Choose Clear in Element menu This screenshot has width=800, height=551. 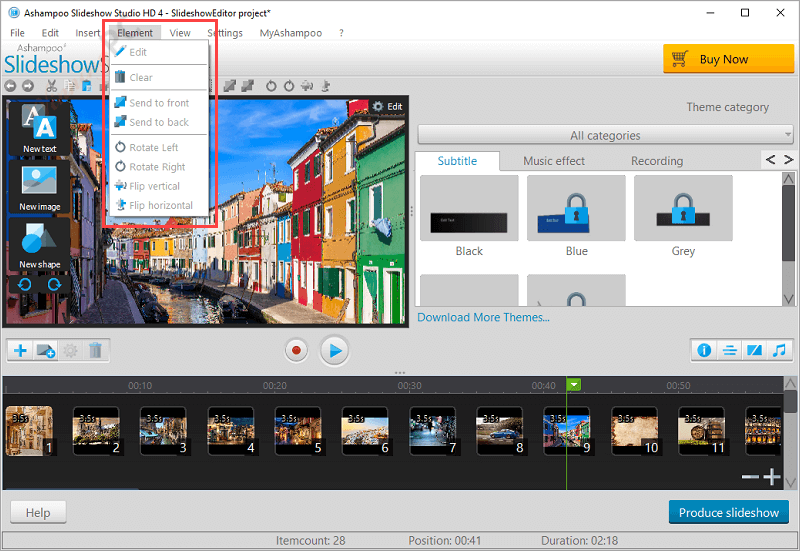pyautogui.click(x=159, y=78)
